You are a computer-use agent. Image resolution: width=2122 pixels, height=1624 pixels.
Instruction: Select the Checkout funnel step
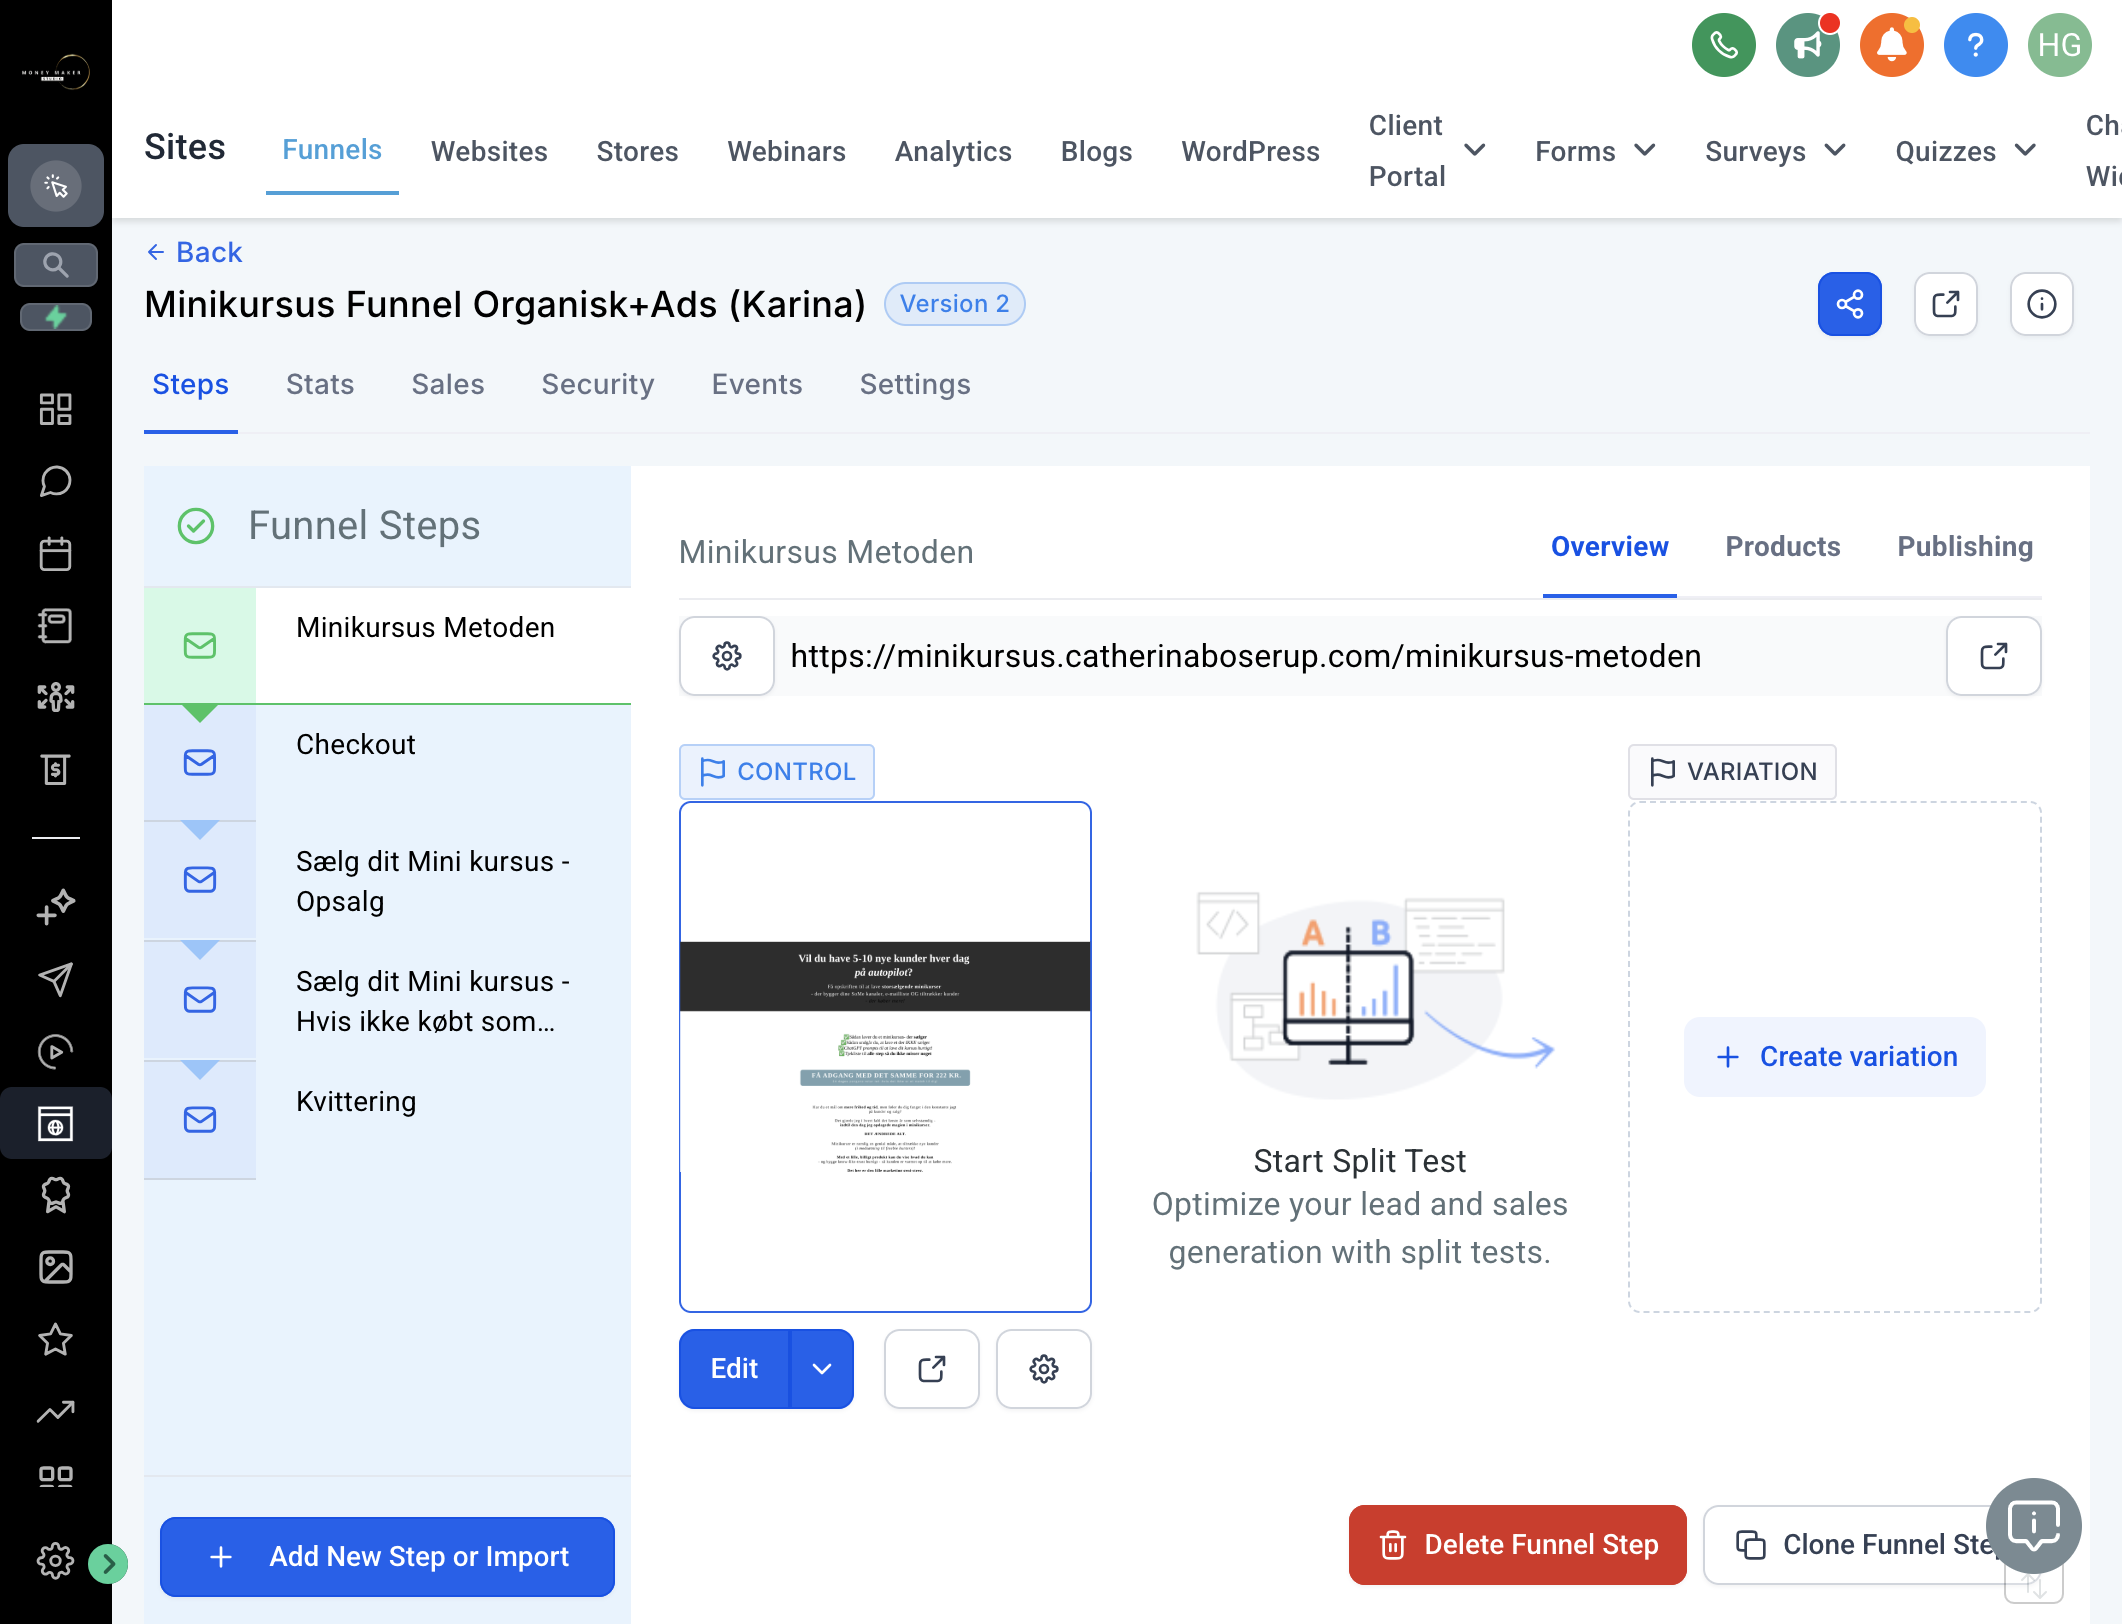pyautogui.click(x=388, y=763)
